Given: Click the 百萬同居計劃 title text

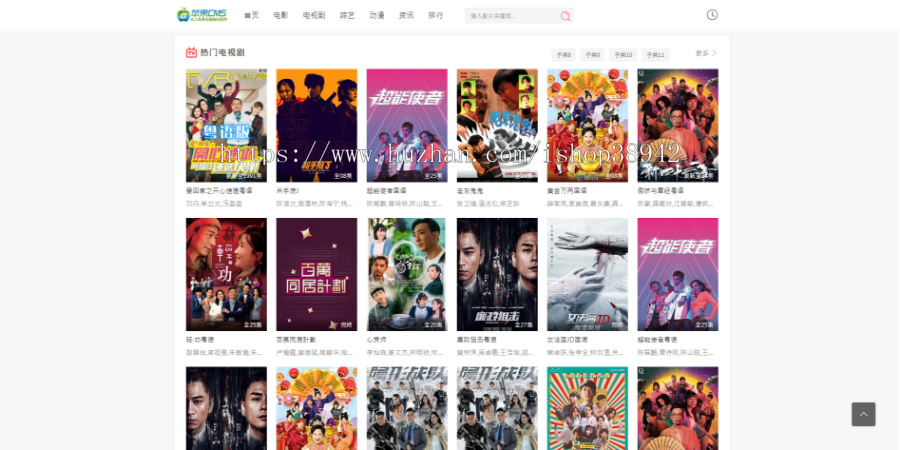Looking at the screenshot, I should coord(296,340).
